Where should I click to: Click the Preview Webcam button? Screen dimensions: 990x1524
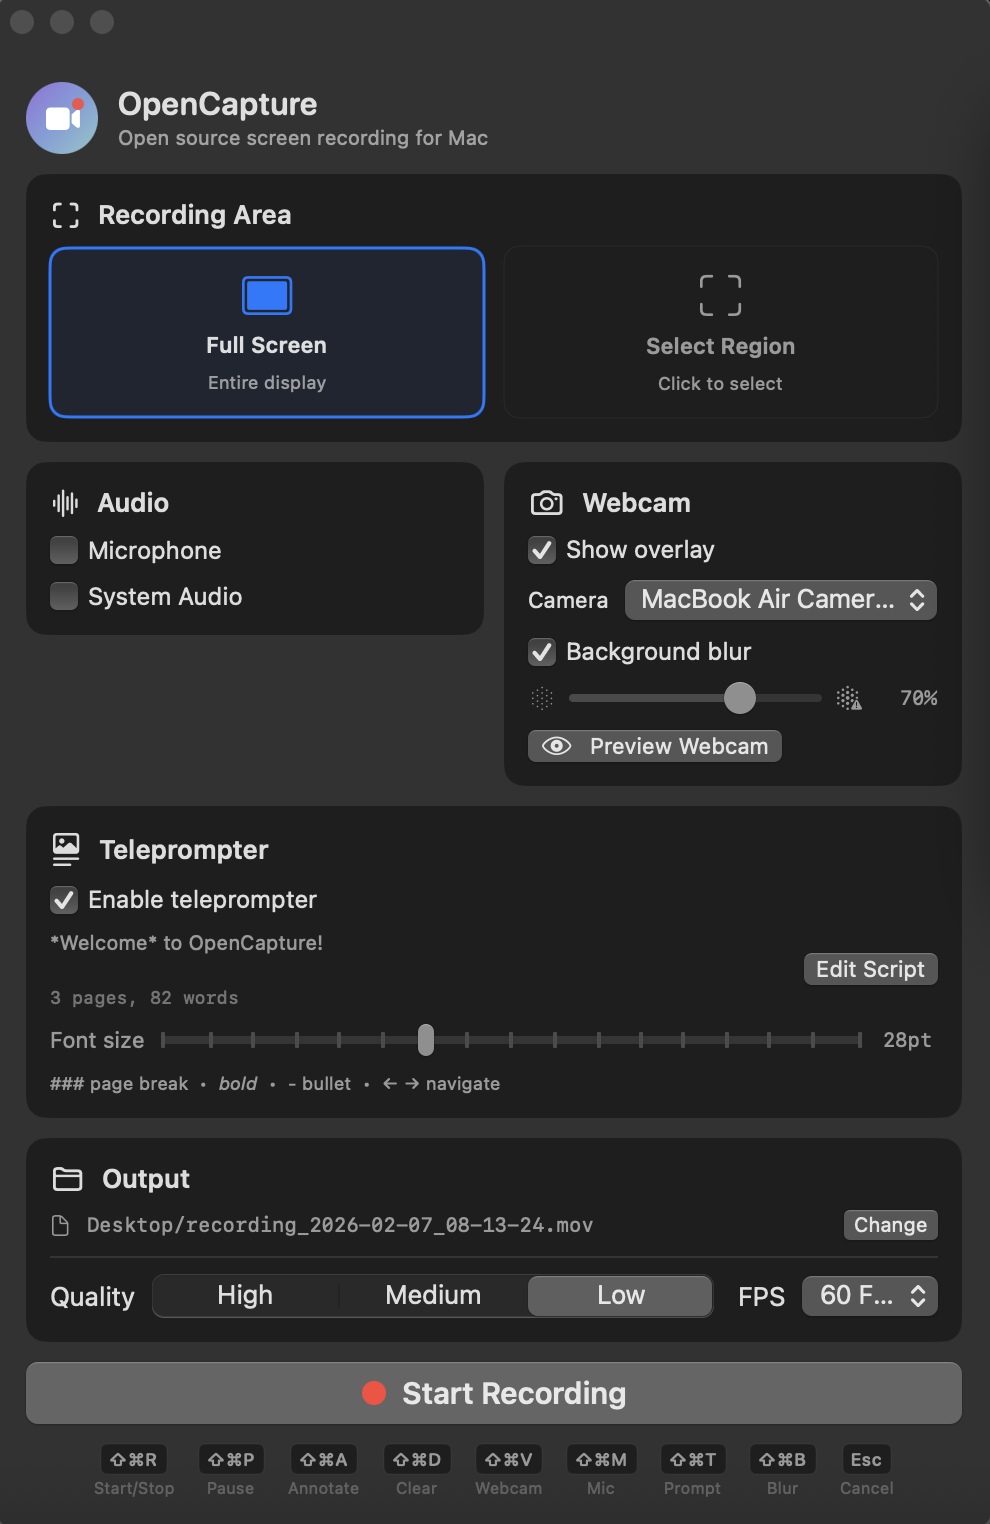[x=655, y=746]
